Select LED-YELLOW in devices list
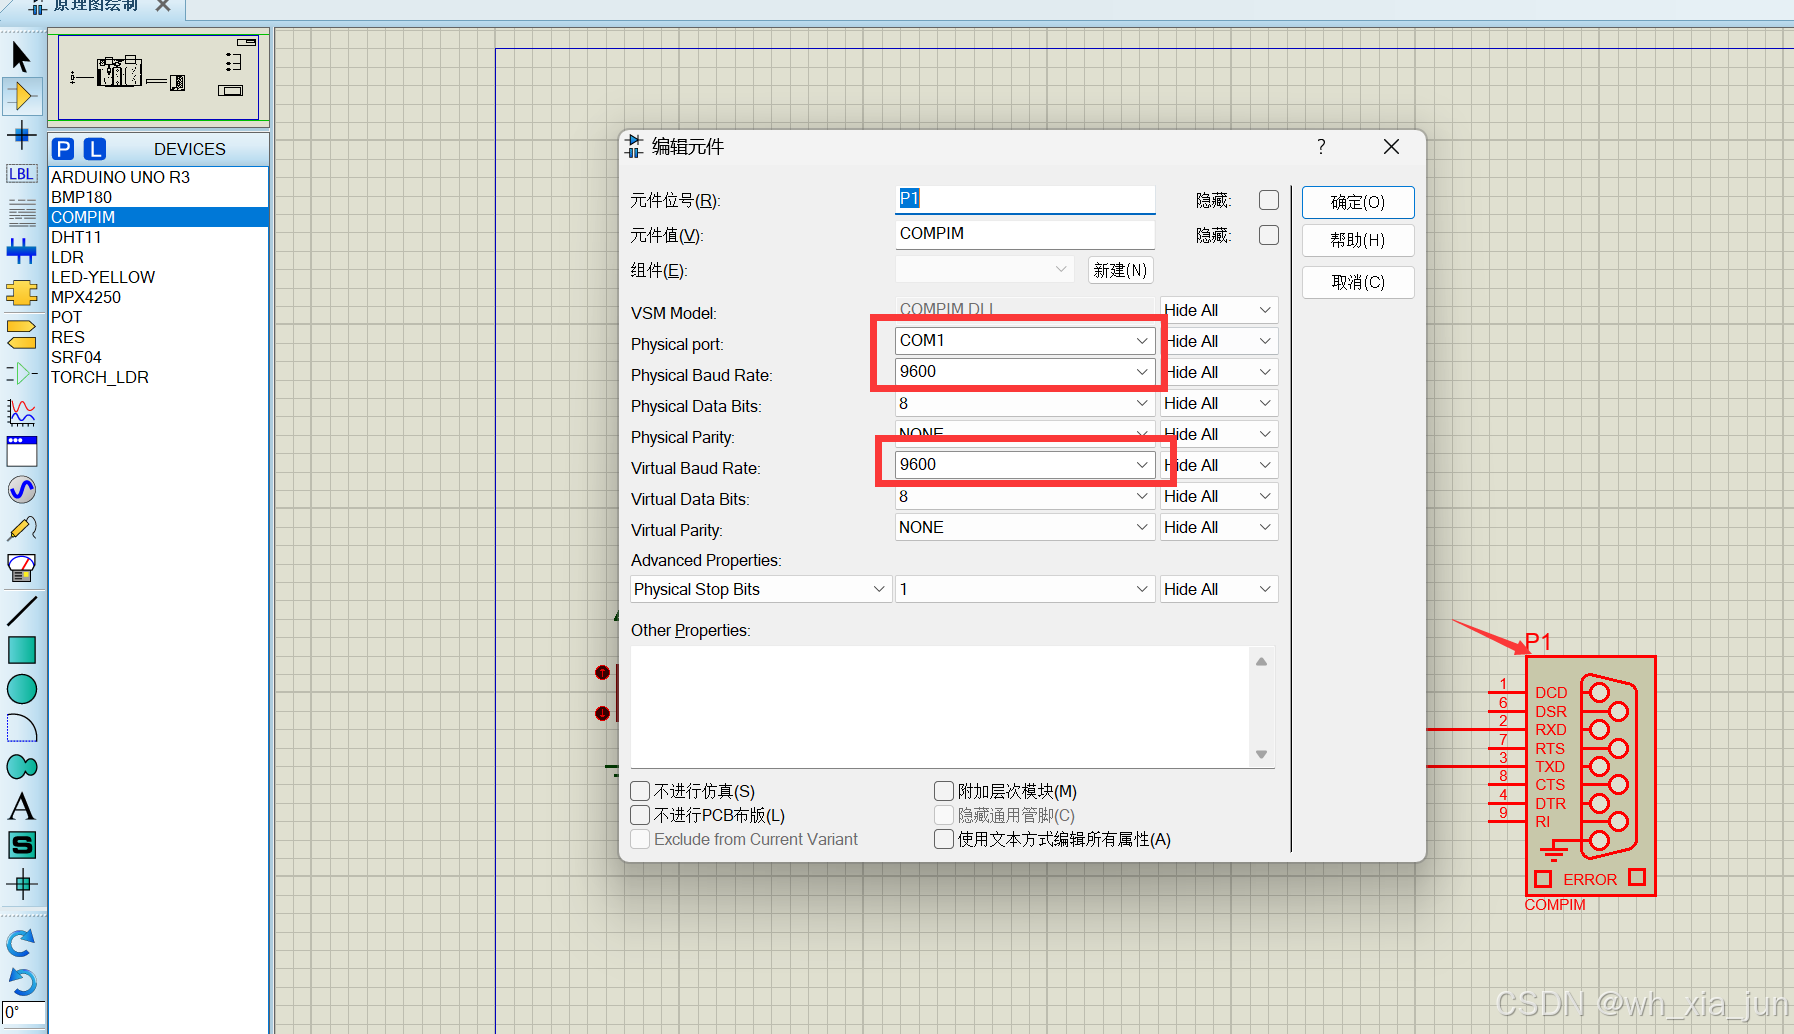Screen dimensions: 1794x1034 (158, 277)
